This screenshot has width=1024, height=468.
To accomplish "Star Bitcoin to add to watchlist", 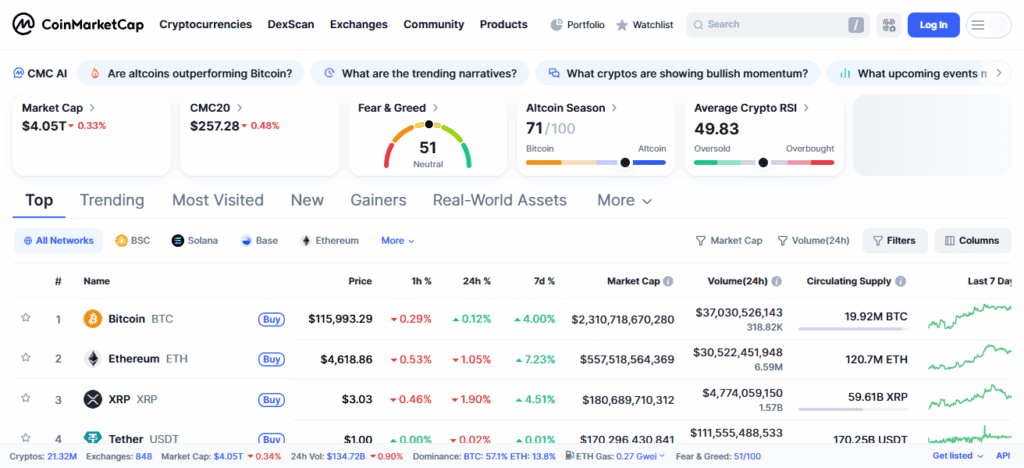I will coord(25,318).
